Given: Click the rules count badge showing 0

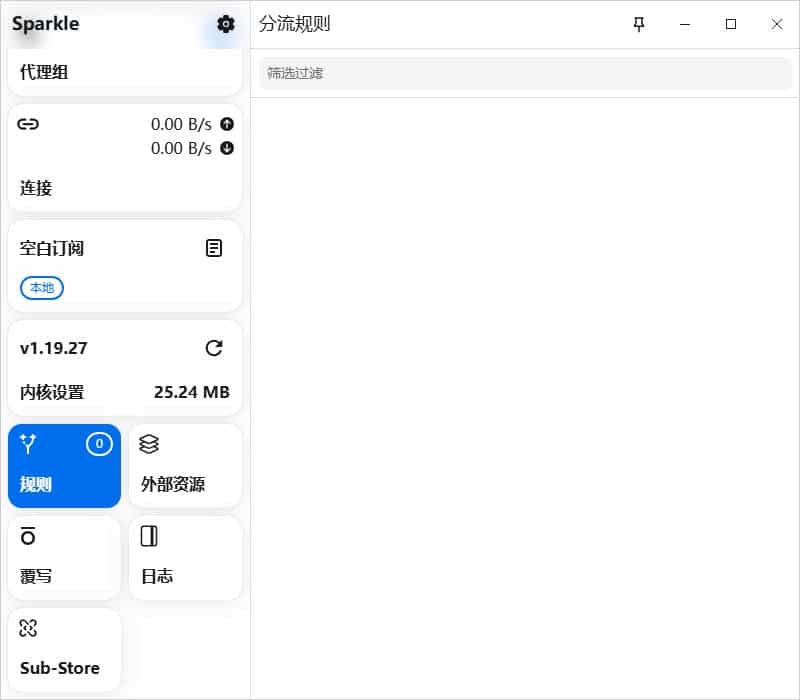Looking at the screenshot, I should pyautogui.click(x=99, y=444).
